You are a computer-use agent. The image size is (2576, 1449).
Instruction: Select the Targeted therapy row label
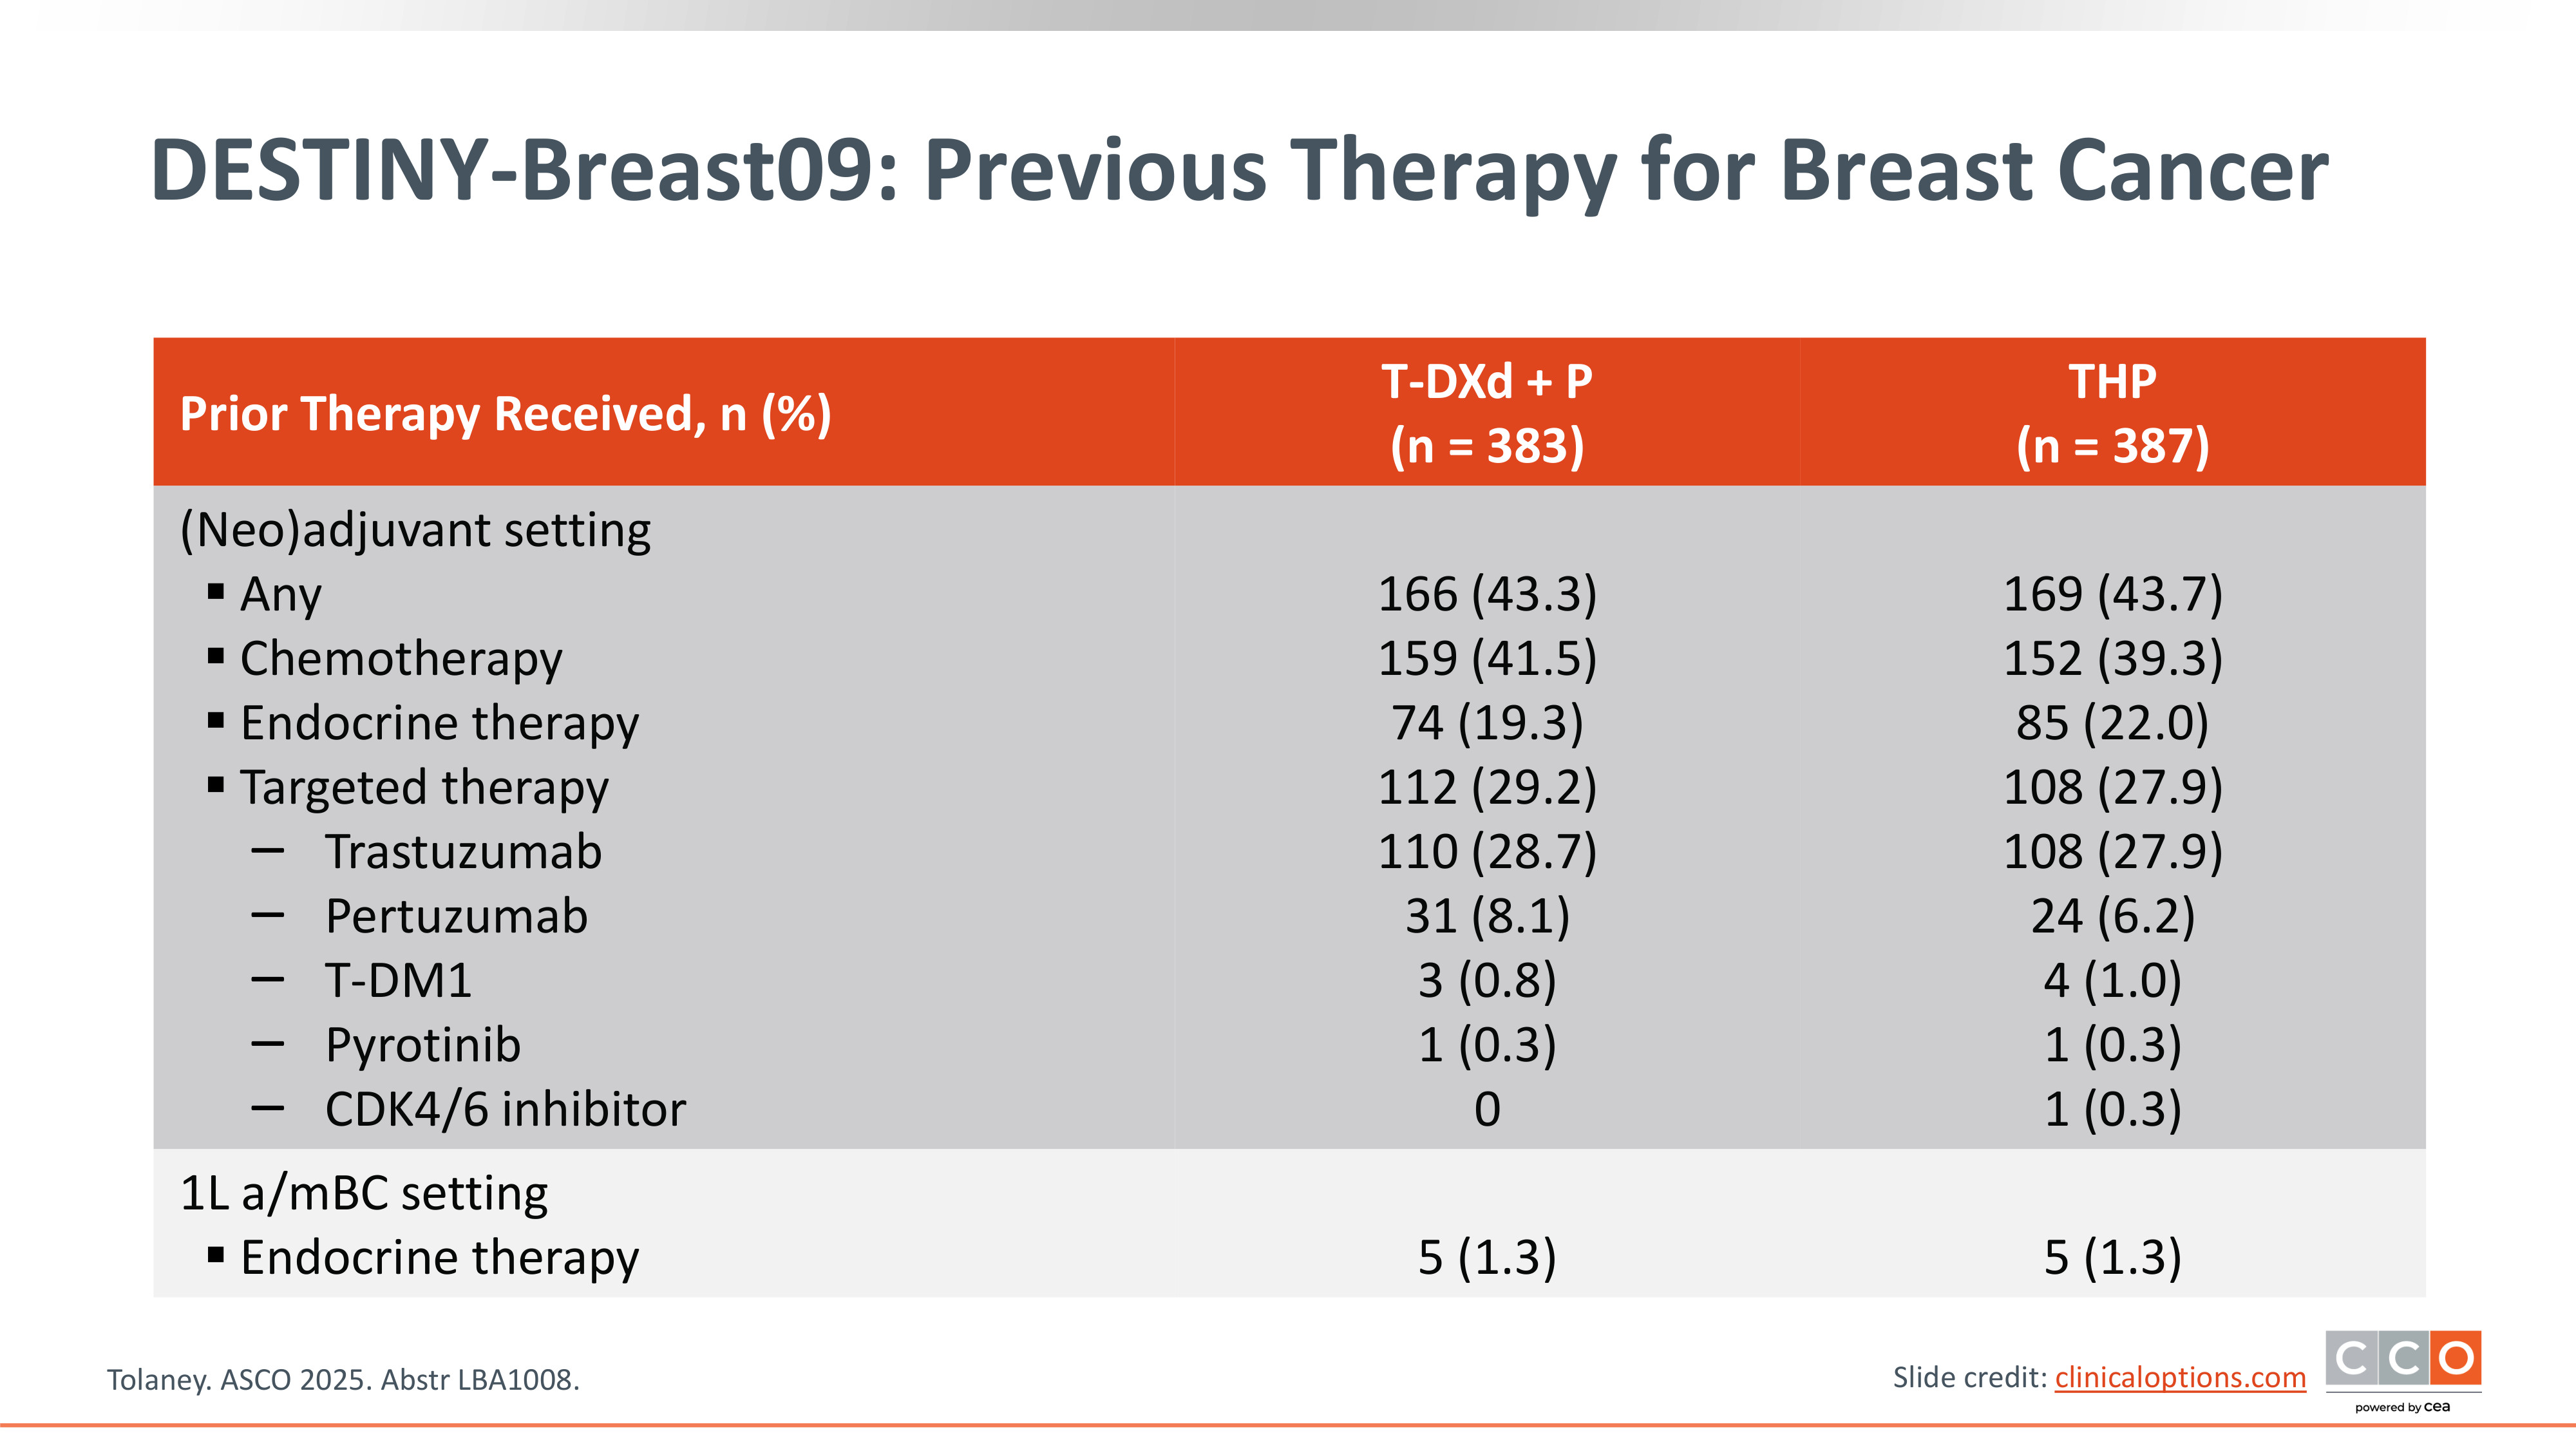(x=424, y=788)
